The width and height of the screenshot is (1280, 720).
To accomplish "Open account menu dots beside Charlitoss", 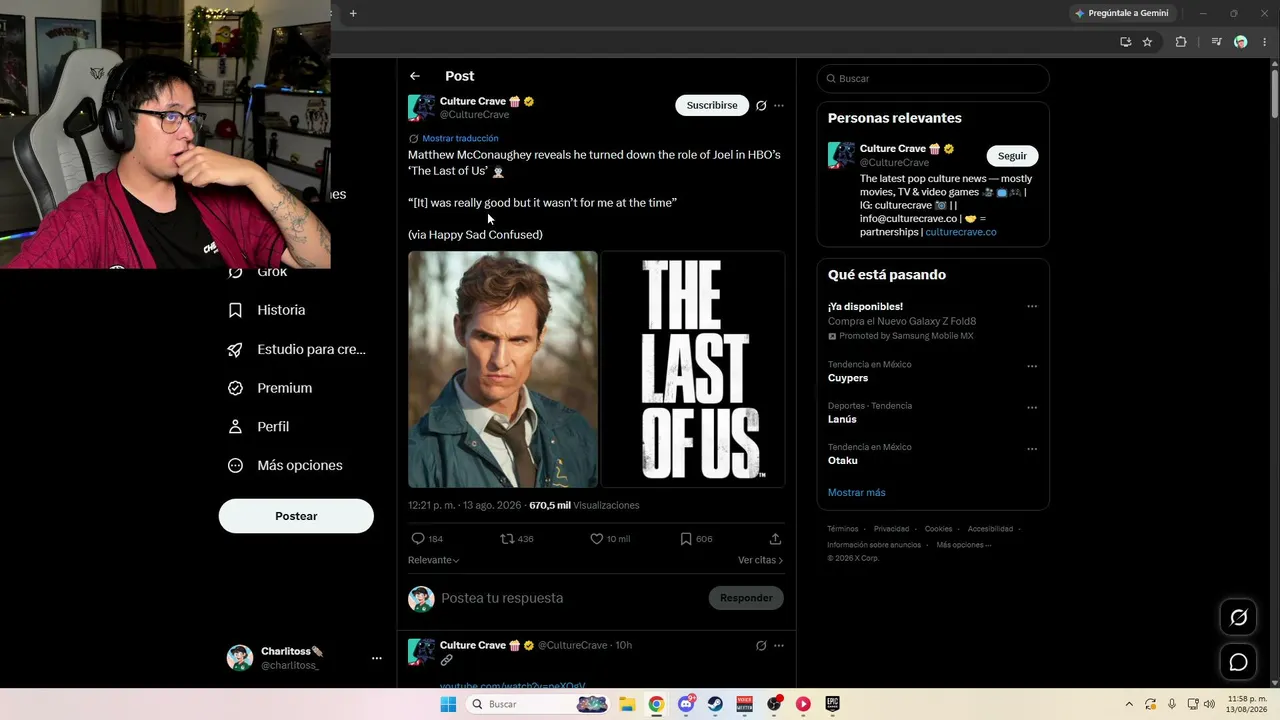I will tap(377, 658).
